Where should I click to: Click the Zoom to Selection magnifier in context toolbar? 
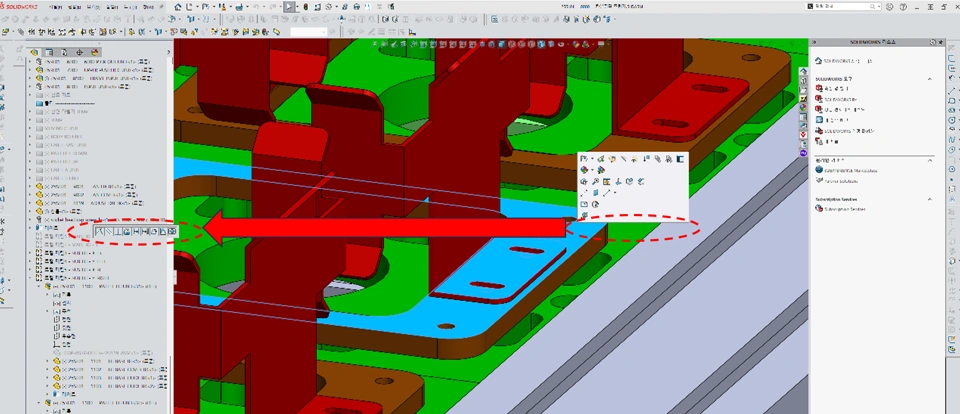[x=595, y=181]
